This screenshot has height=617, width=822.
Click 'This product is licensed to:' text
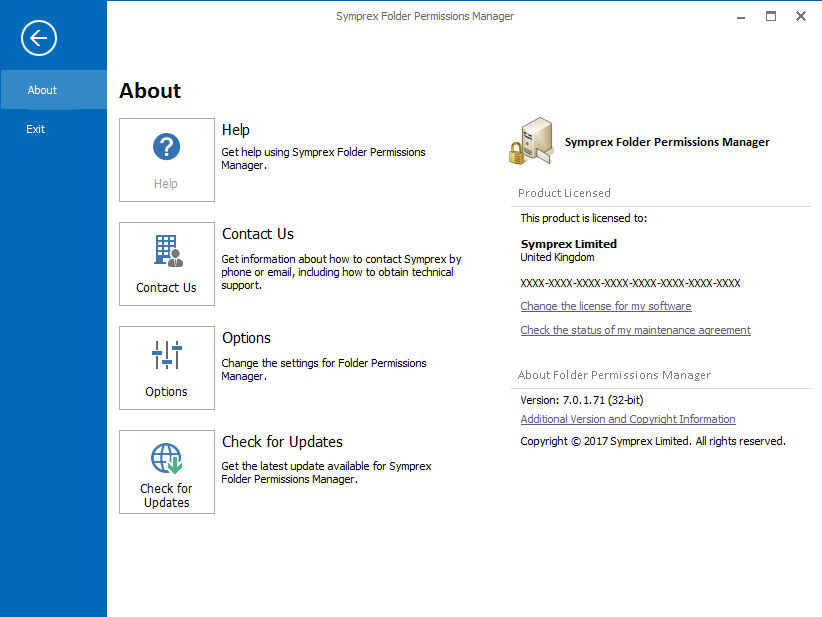(583, 218)
